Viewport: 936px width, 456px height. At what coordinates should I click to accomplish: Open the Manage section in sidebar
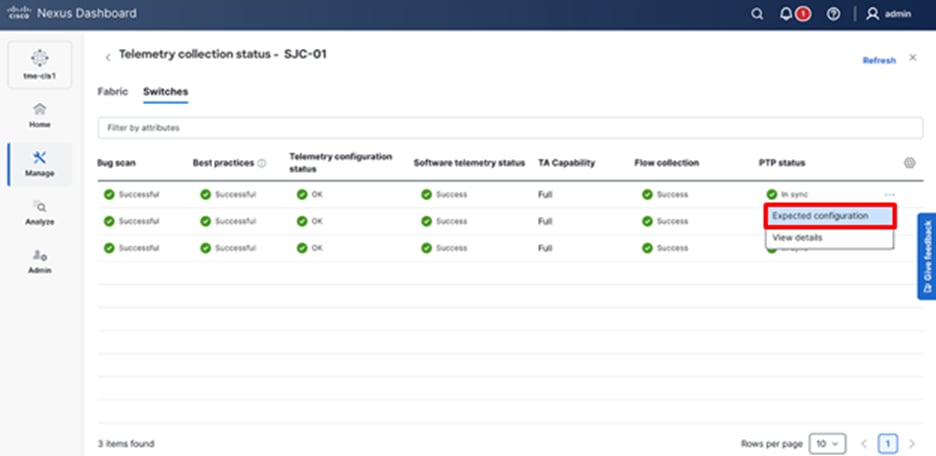tap(40, 164)
